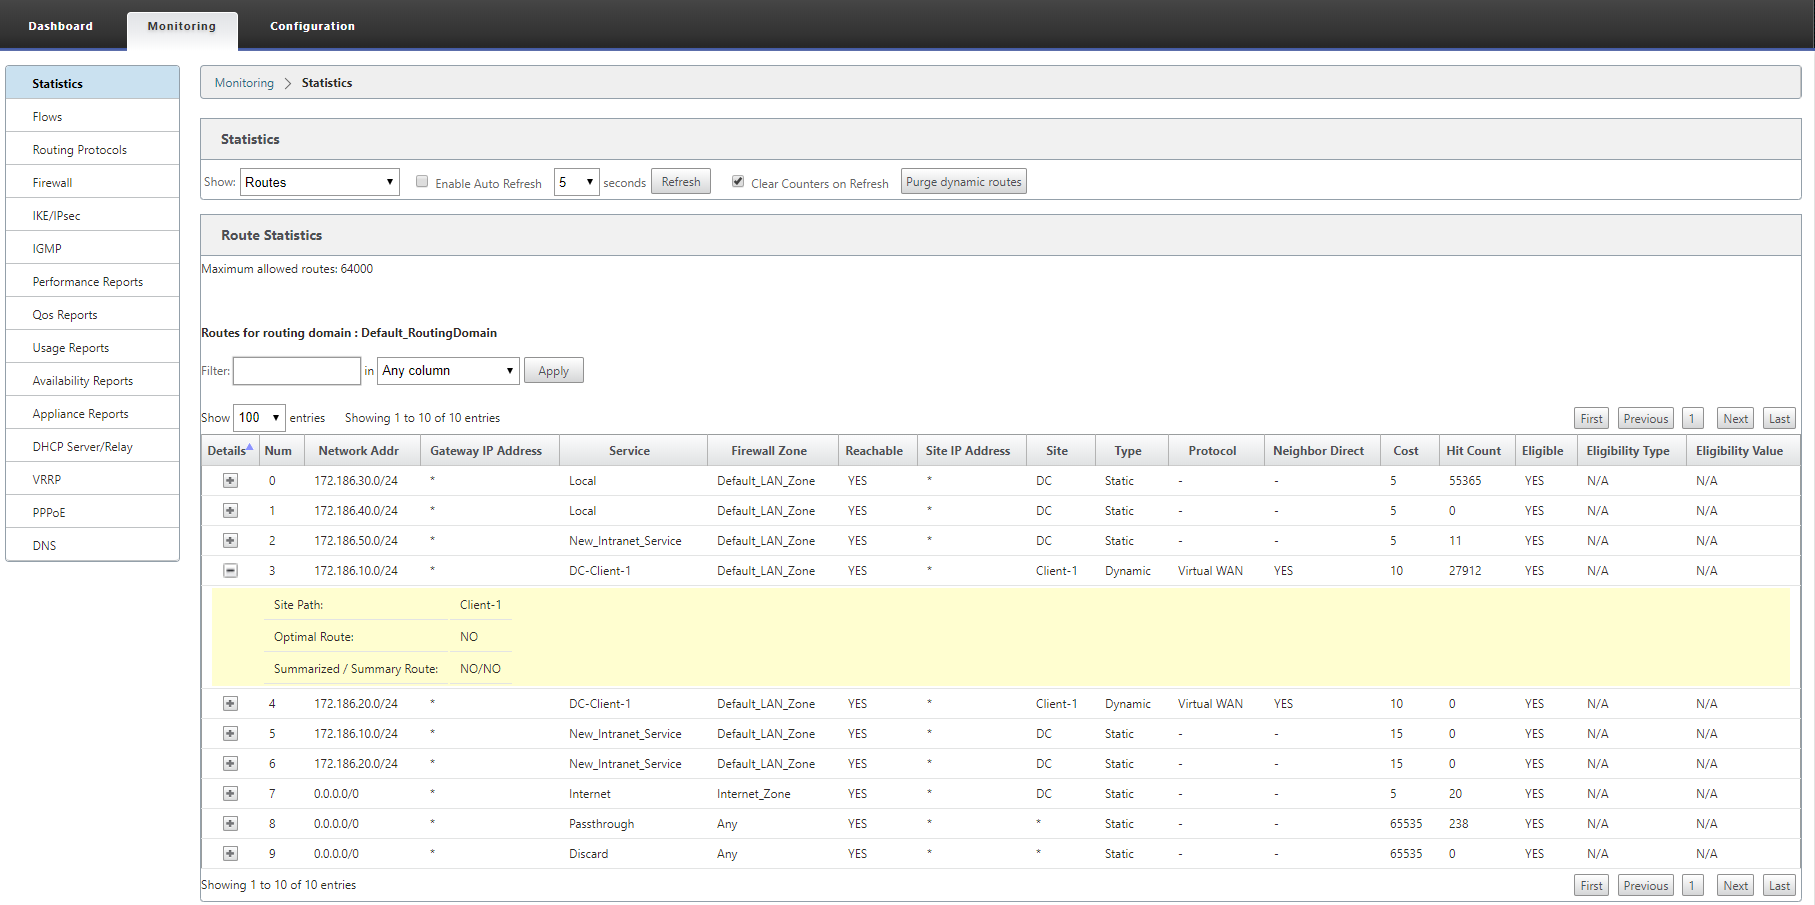This screenshot has height=905, width=1815.
Task: Expand details for route number 8
Action: click(230, 824)
